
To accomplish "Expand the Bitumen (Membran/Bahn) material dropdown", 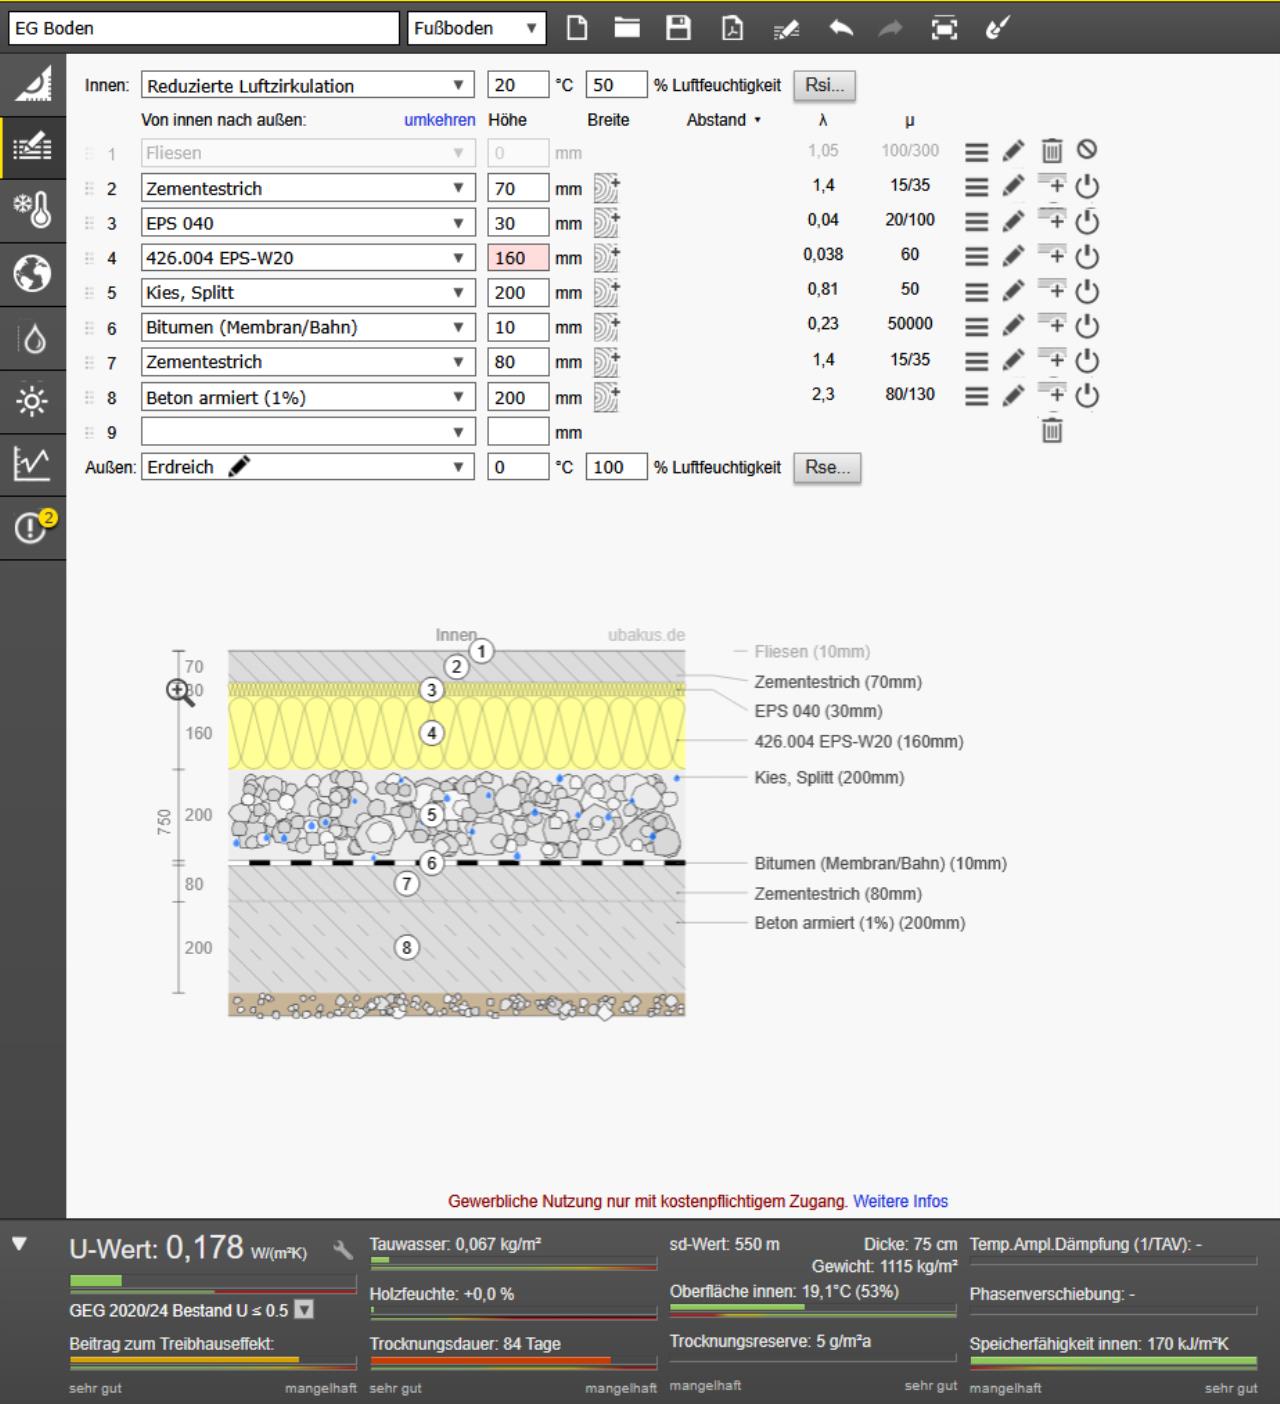I will (458, 327).
